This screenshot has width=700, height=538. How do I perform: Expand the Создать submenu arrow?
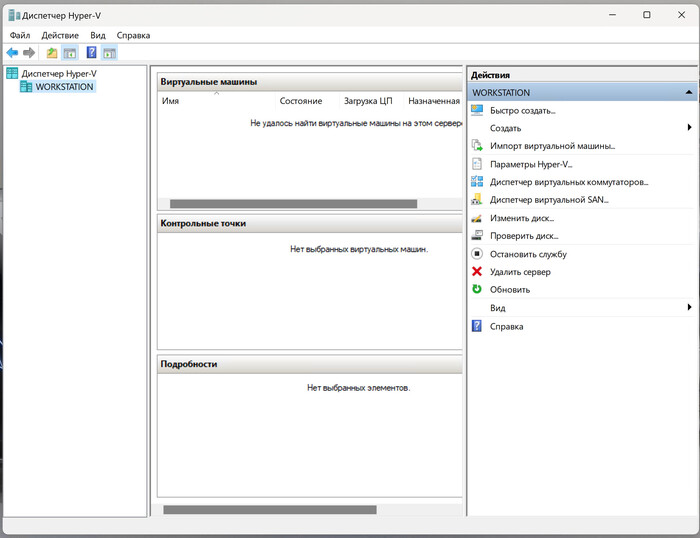pos(689,128)
